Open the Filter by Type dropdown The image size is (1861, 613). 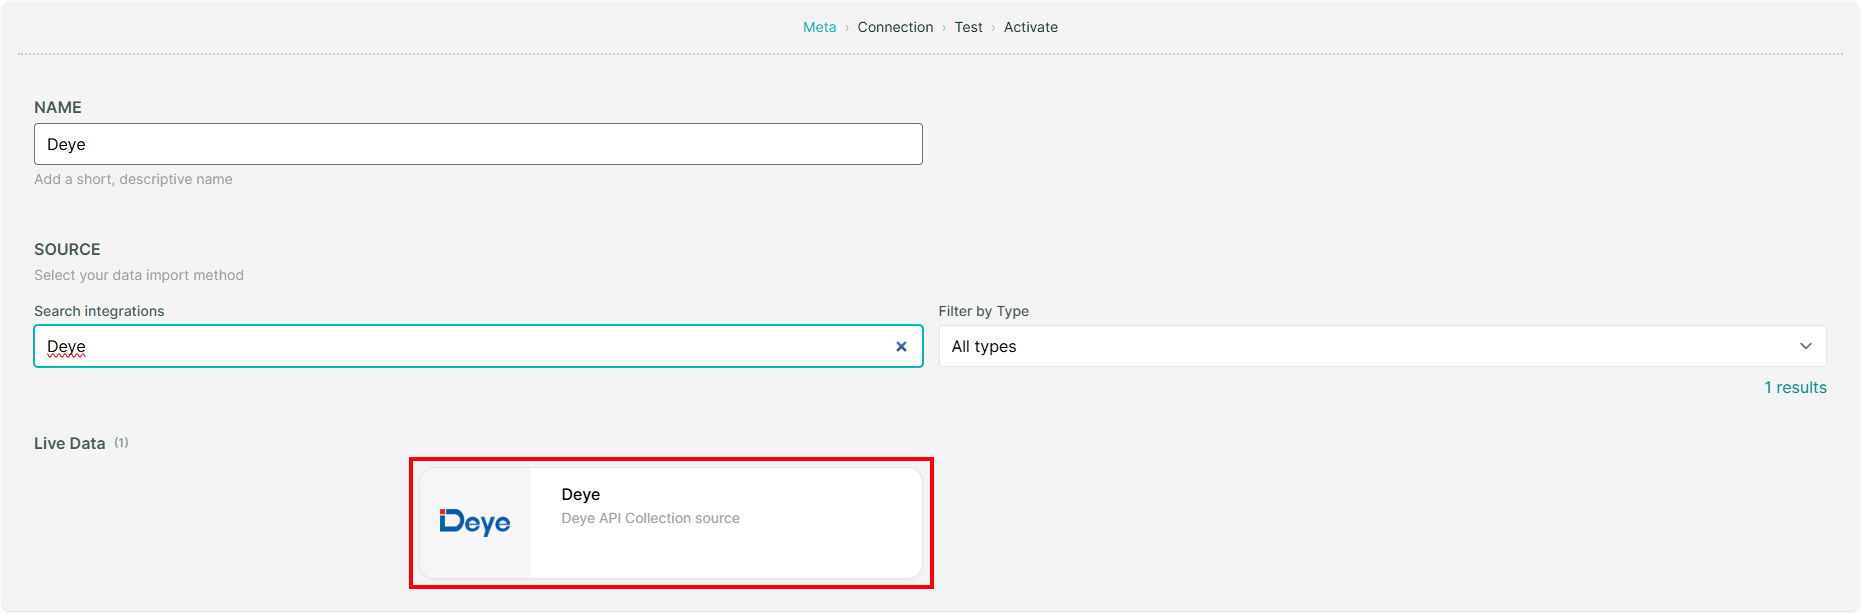1382,346
